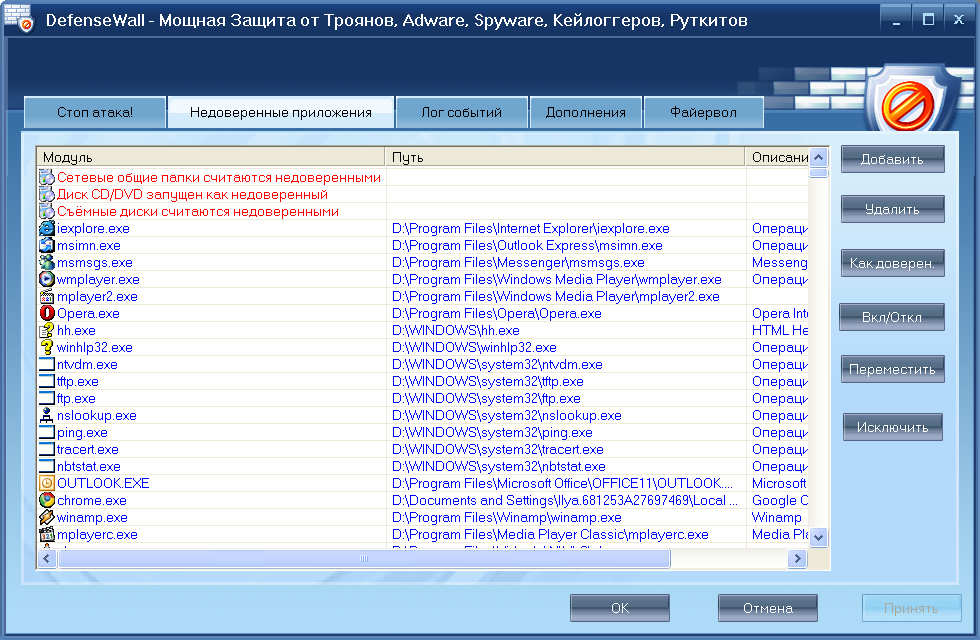Viewport: 980px width, 640px height.
Task: Click icon beside 'Сетевые общие папки' rule
Action: [x=47, y=178]
